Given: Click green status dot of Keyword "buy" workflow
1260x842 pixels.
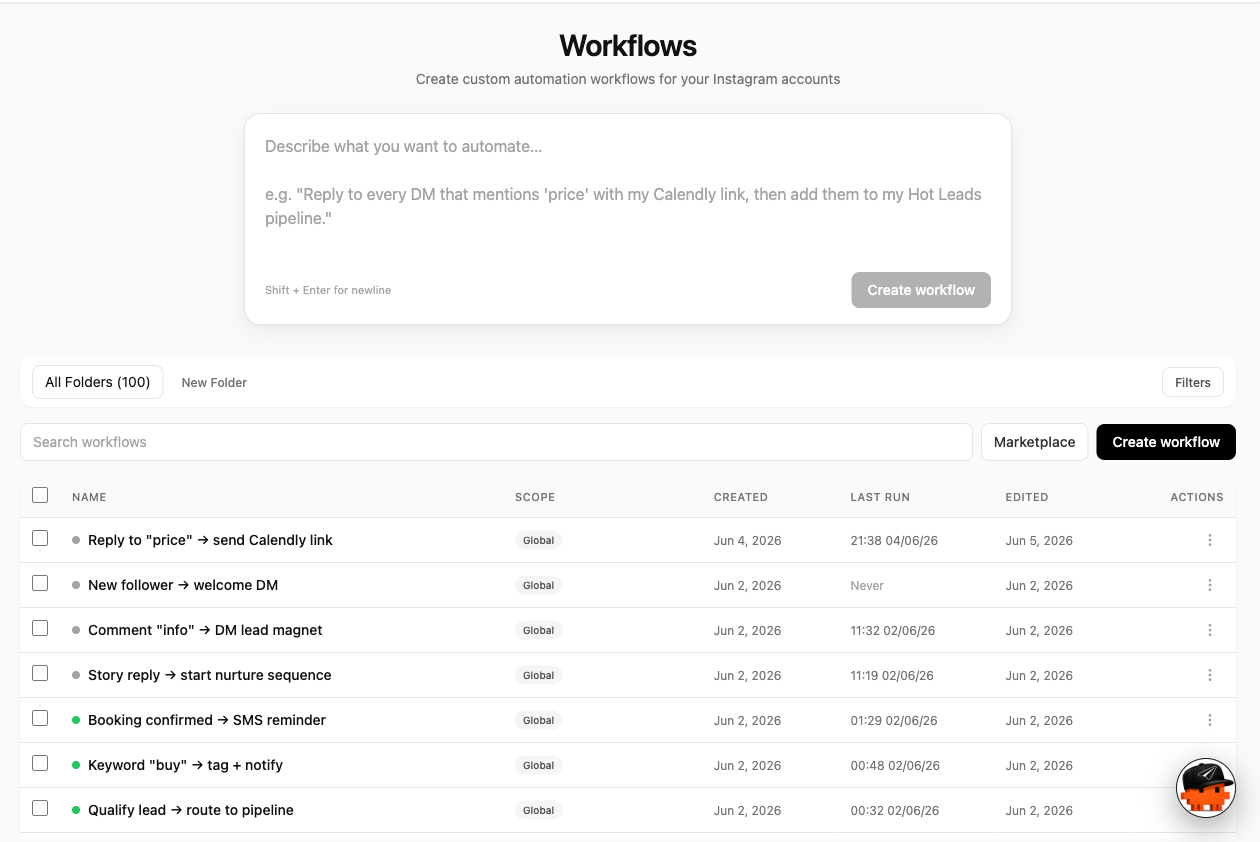Looking at the screenshot, I should point(76,765).
